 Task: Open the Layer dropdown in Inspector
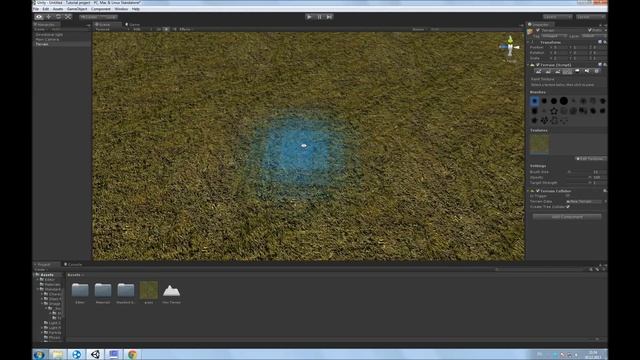click(x=594, y=36)
